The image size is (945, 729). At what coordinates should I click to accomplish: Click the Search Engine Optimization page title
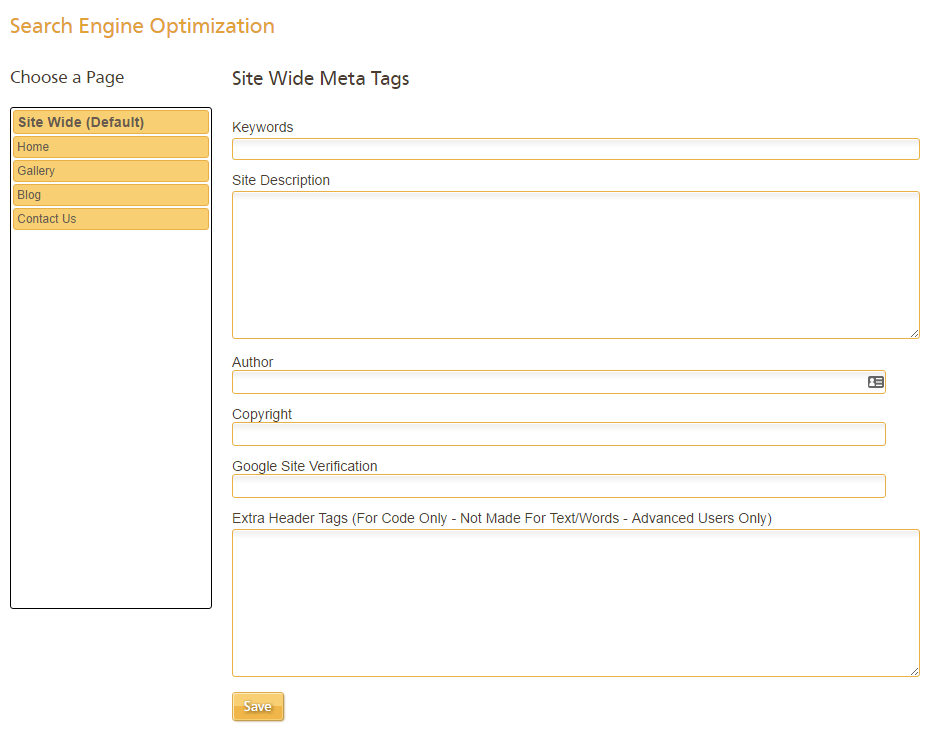142,26
